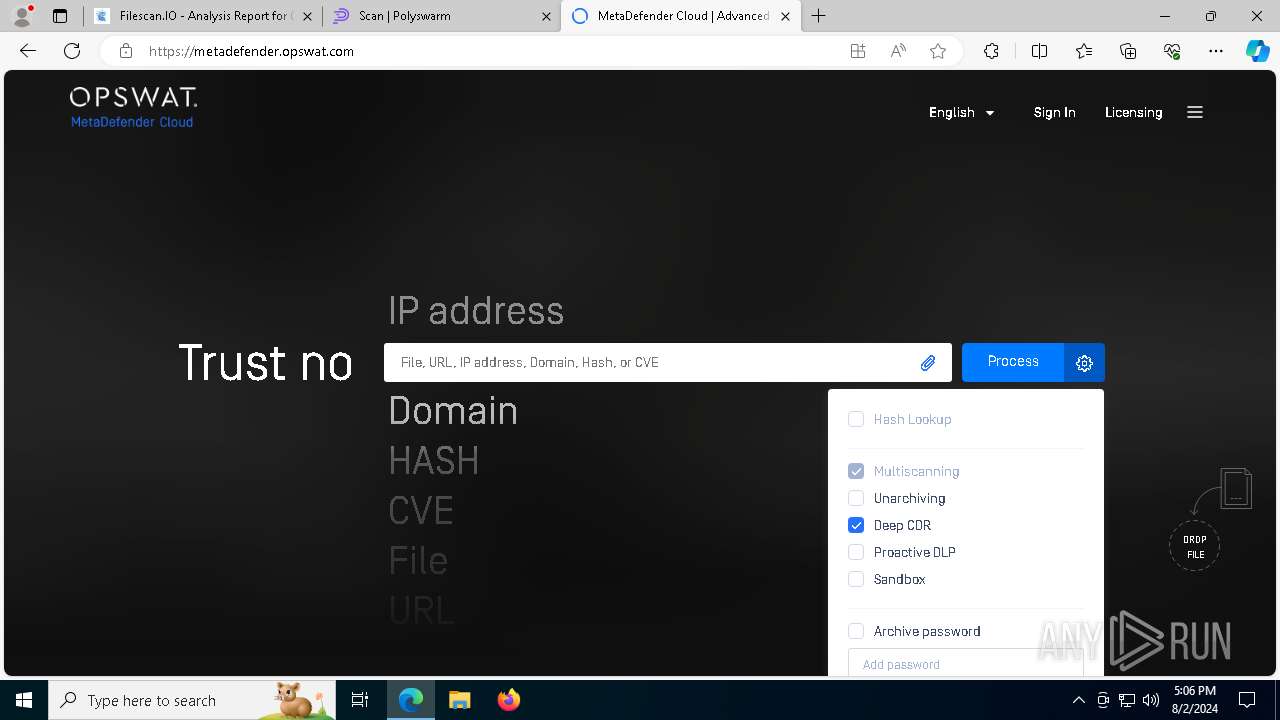Click the Process button
Screen dimensions: 1280x720
1013,362
